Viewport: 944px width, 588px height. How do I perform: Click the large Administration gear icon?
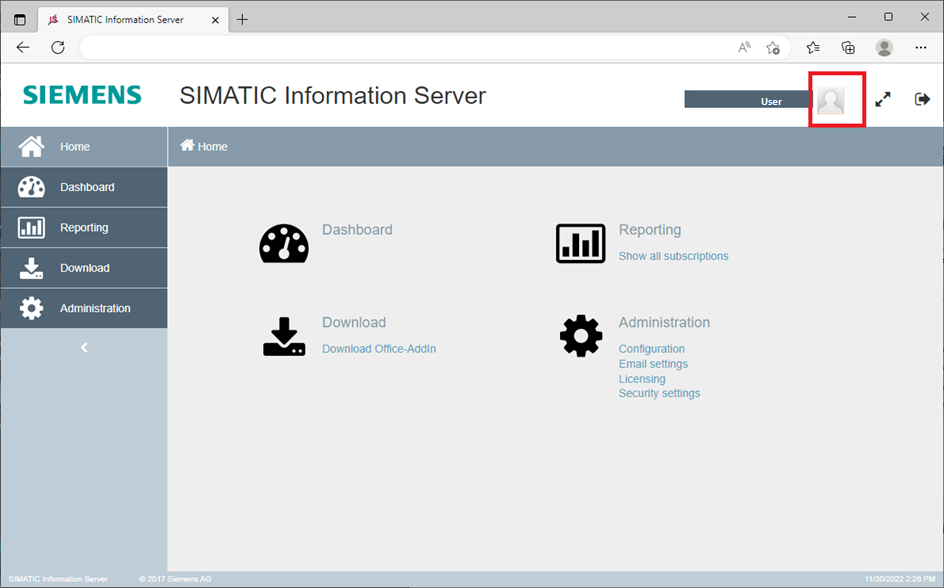pos(580,336)
